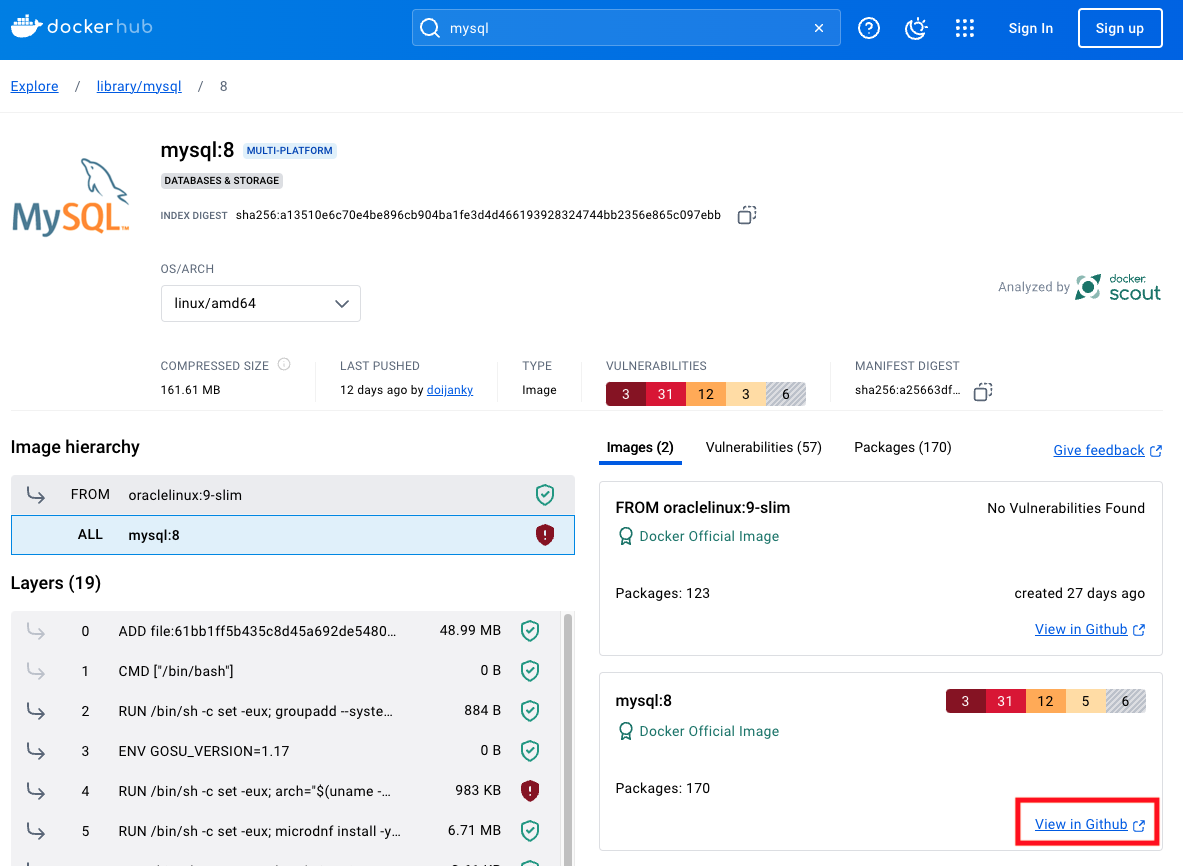Viewport: 1183px width, 866px height.
Task: Click MULTI-PLATFORM badge
Action: click(290, 150)
